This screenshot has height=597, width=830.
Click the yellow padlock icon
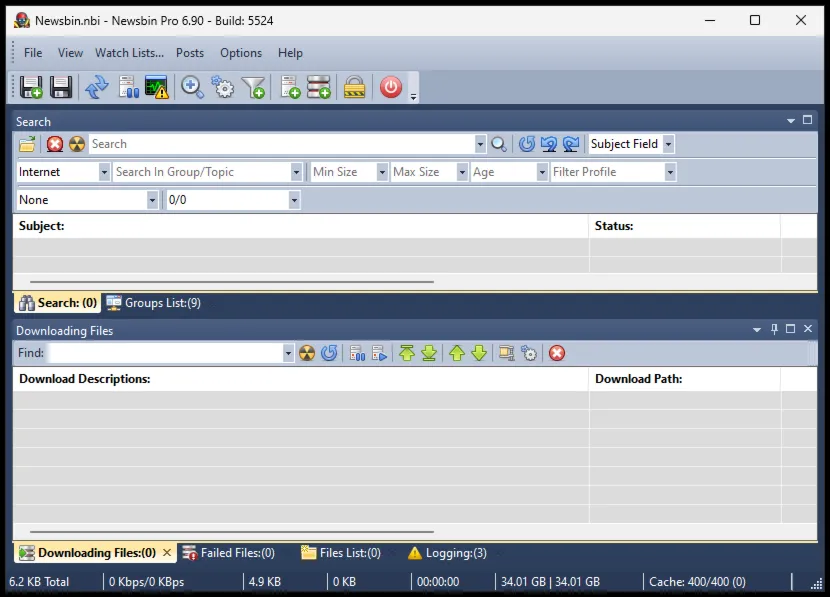point(354,87)
